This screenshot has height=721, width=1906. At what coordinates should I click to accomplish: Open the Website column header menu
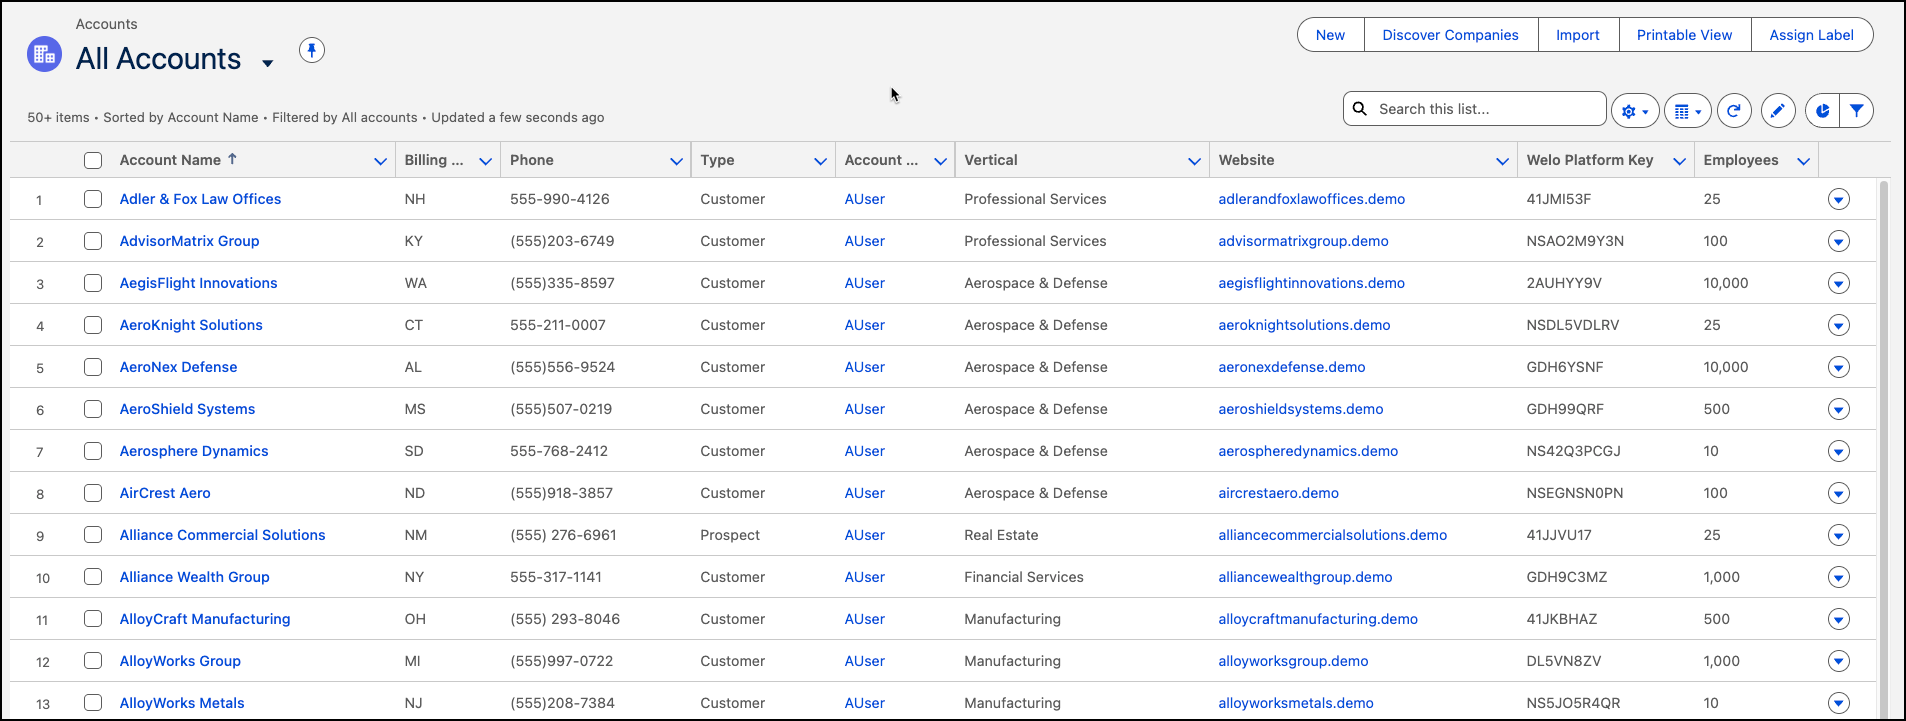click(x=1501, y=161)
